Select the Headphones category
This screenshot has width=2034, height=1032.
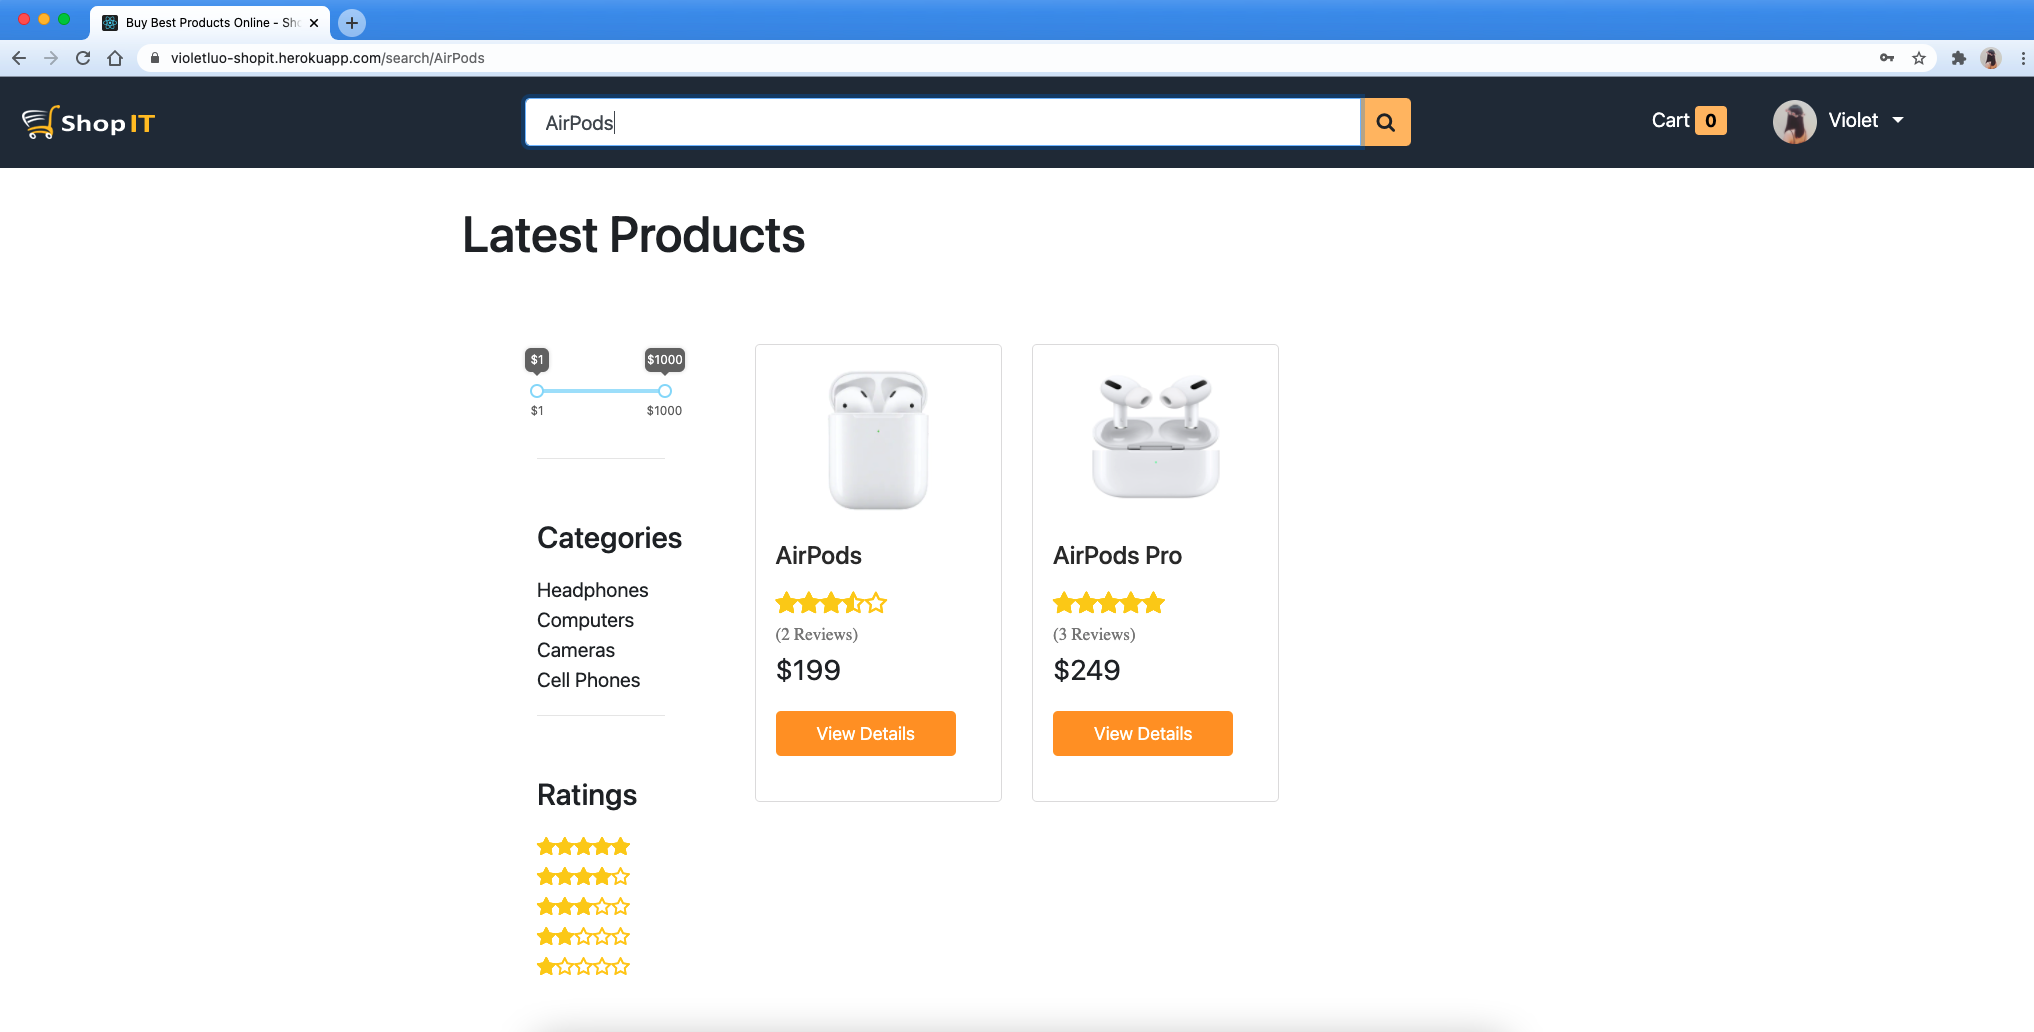592,590
